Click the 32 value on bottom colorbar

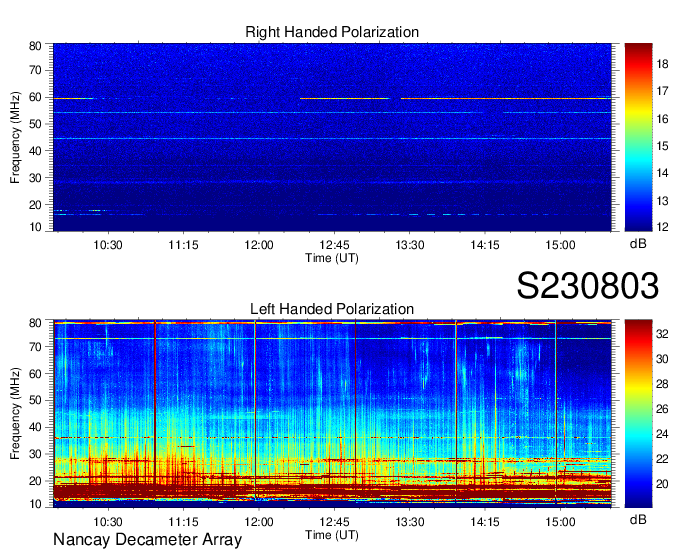tap(662, 334)
